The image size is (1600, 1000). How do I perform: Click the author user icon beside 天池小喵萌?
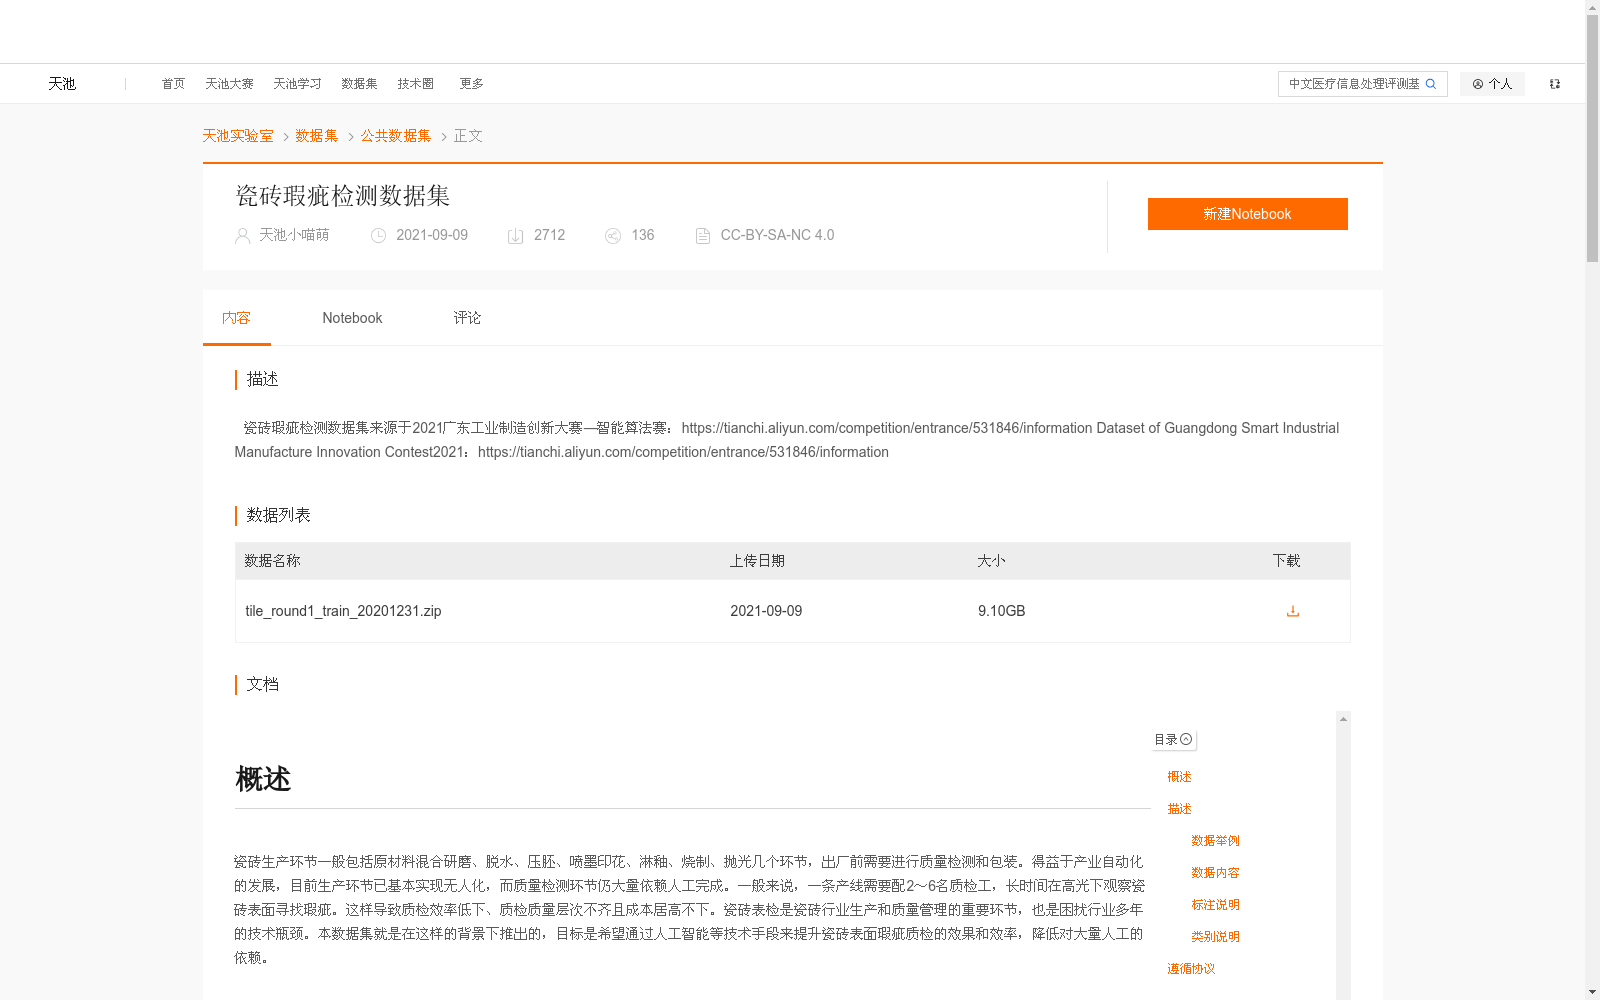click(x=242, y=236)
